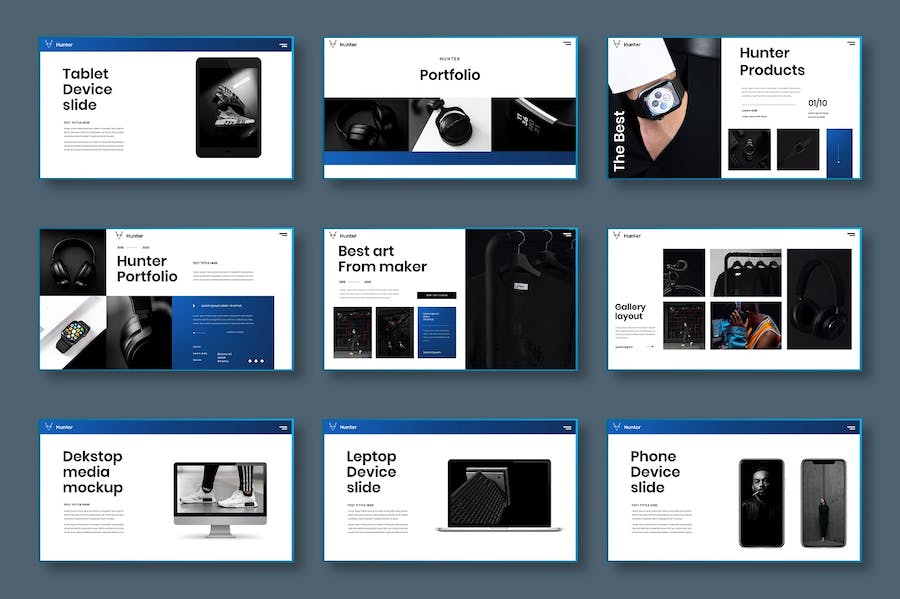Click the black button on Best art slide
The width and height of the screenshot is (900, 599).
click(x=437, y=295)
